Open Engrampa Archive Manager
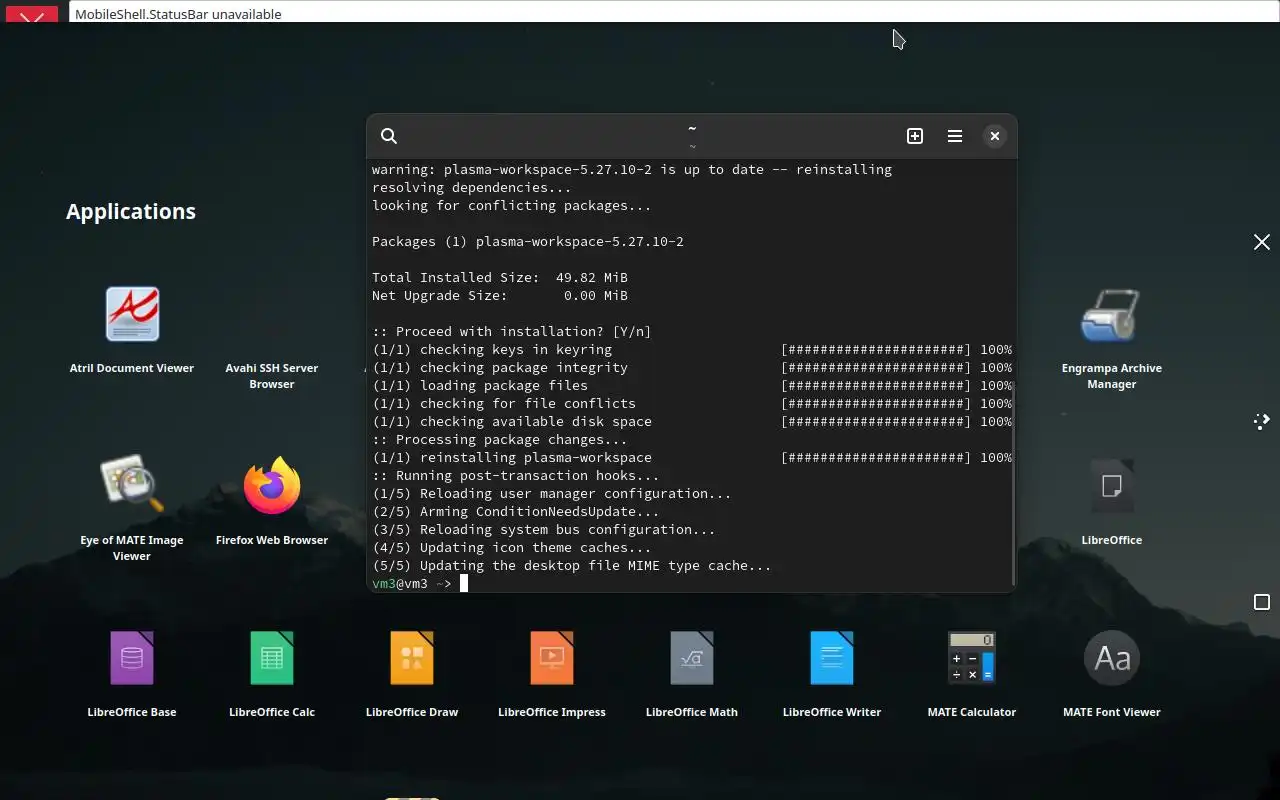The width and height of the screenshot is (1280, 800). (x=1111, y=339)
